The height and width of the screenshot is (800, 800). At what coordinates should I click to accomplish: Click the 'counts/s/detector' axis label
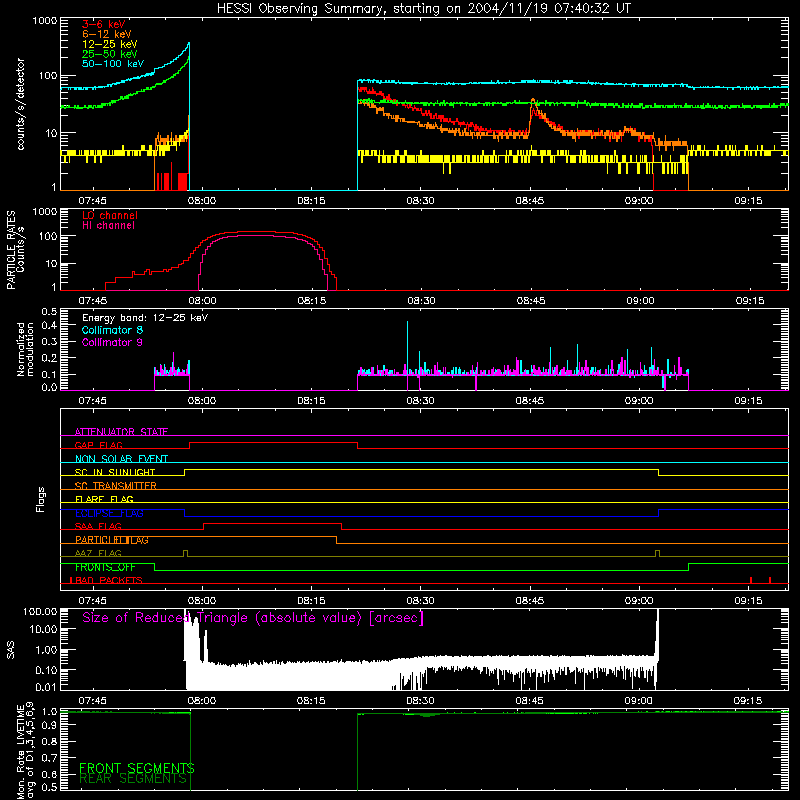coord(21,104)
